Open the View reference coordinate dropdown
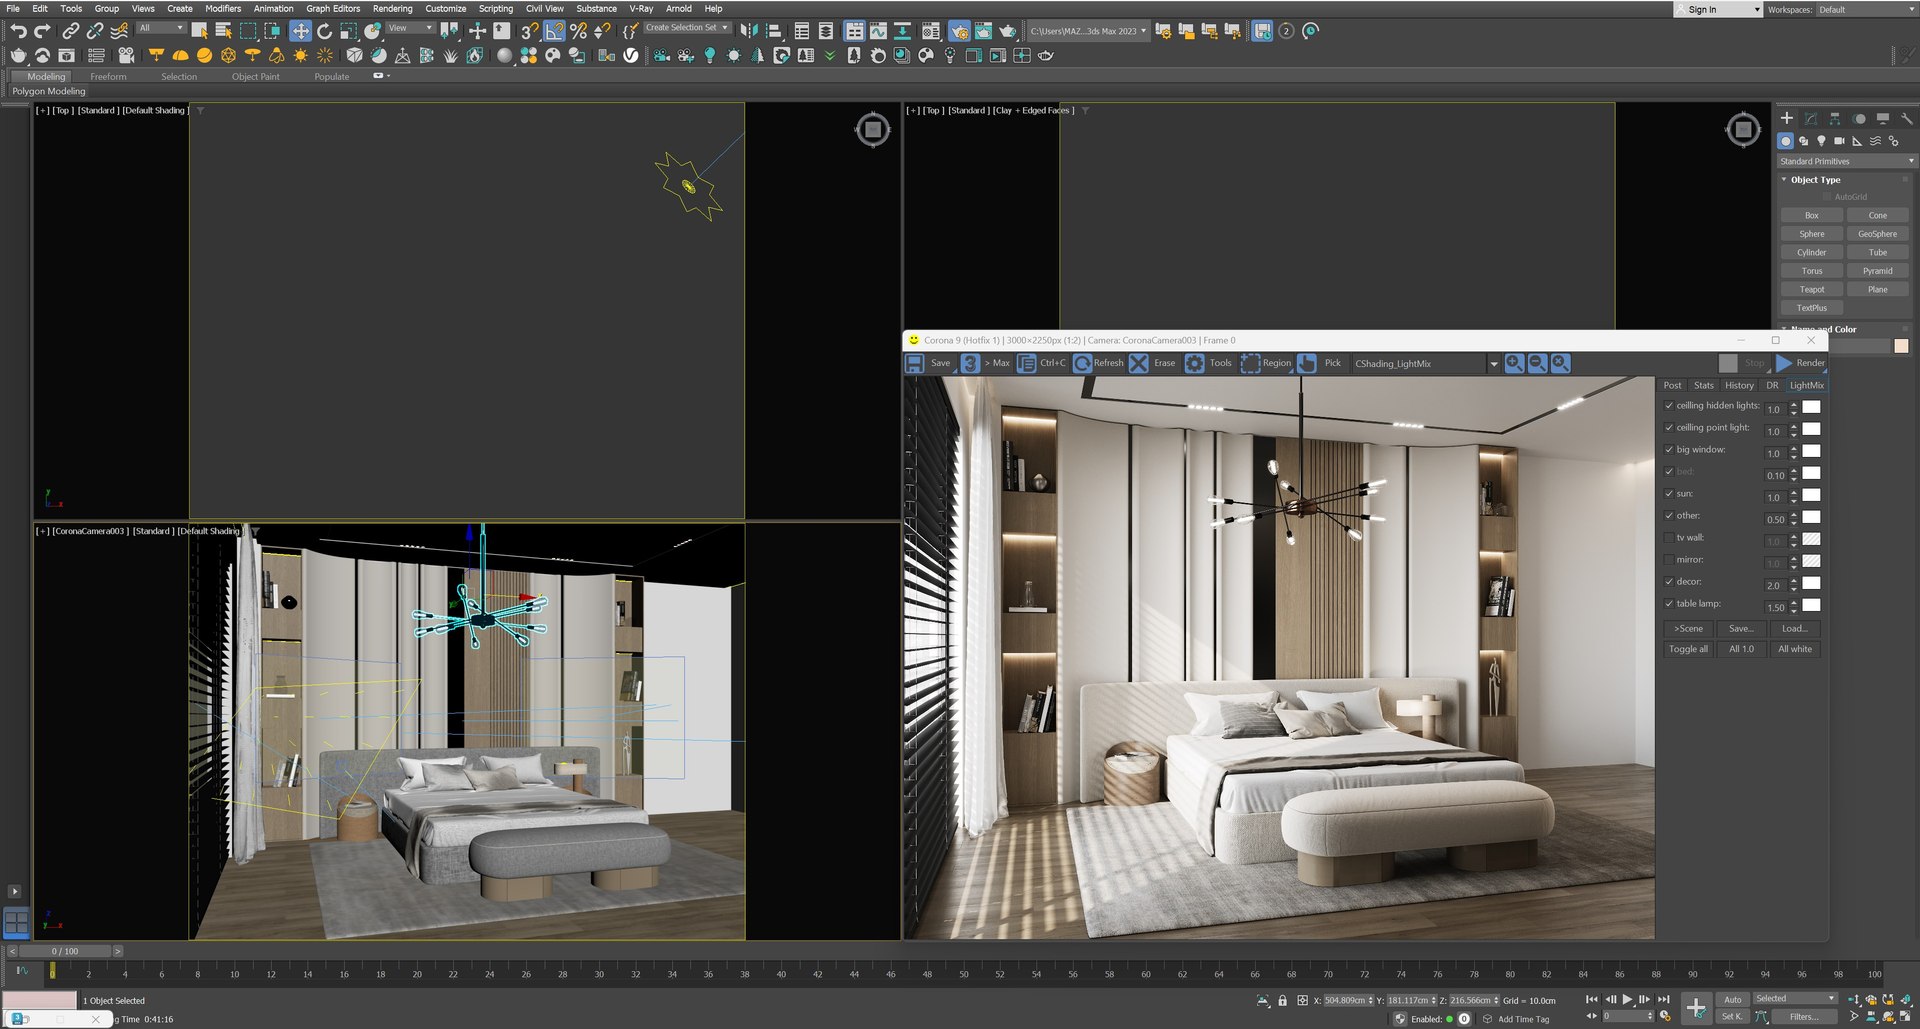 click(x=410, y=28)
